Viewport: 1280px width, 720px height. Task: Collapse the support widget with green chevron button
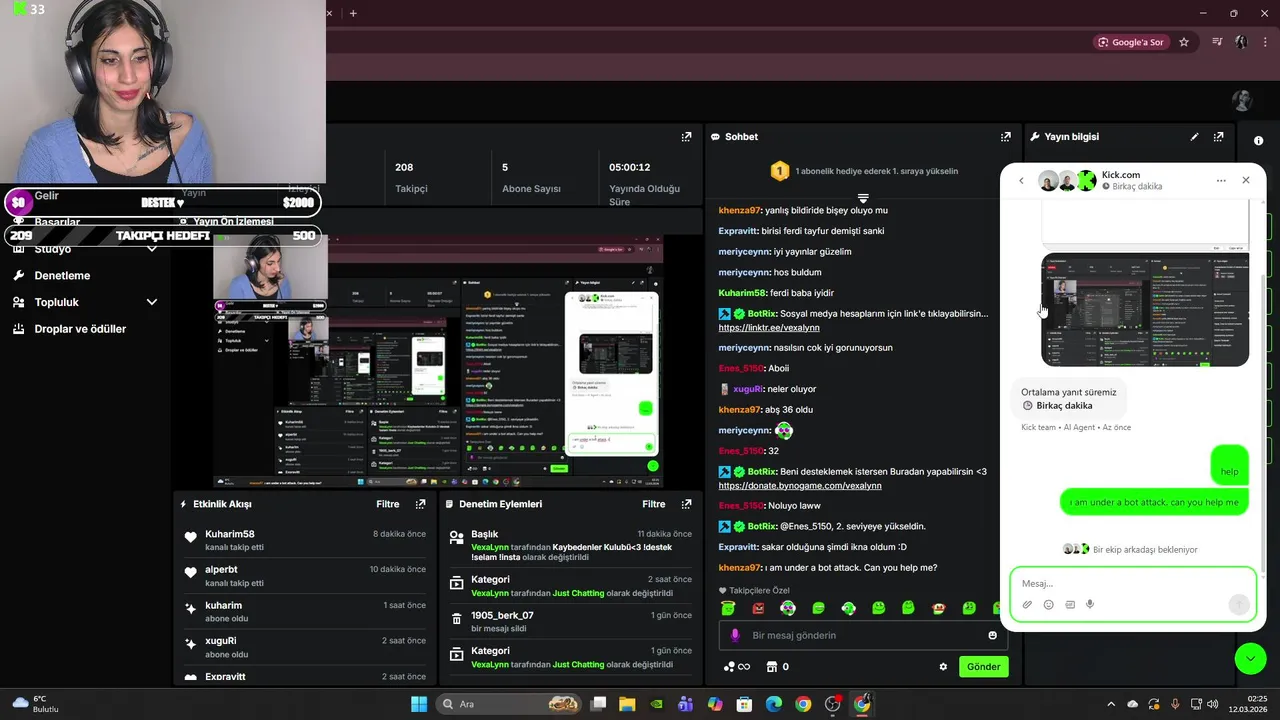[1250, 658]
